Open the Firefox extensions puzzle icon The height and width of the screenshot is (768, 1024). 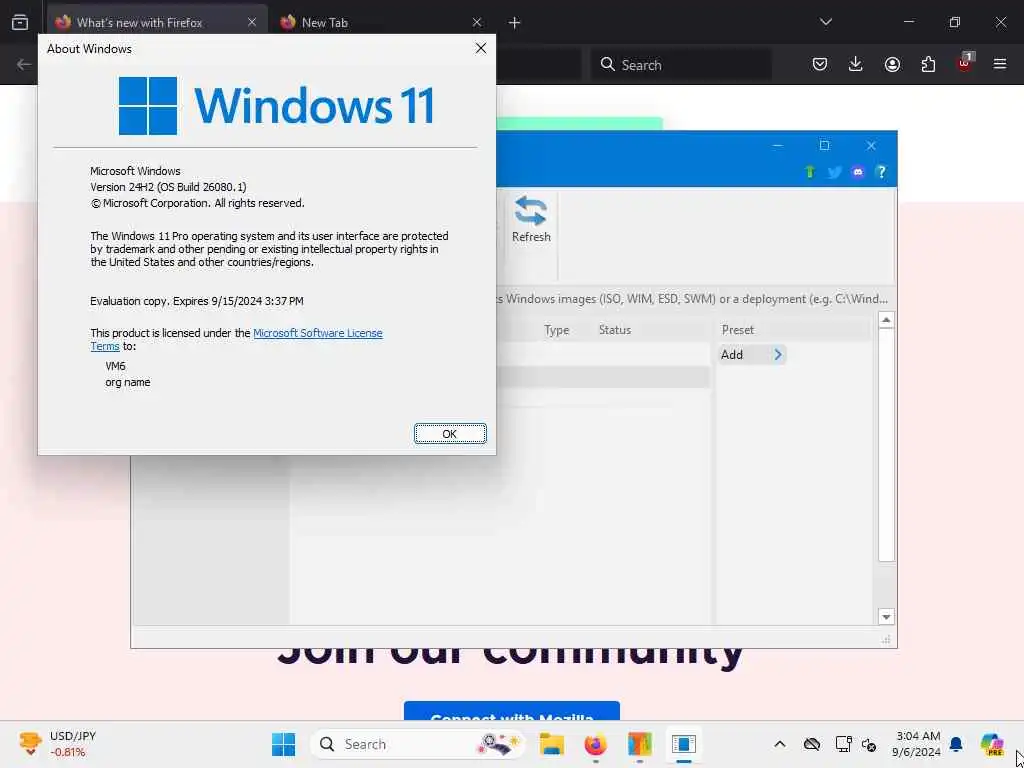[928, 64]
